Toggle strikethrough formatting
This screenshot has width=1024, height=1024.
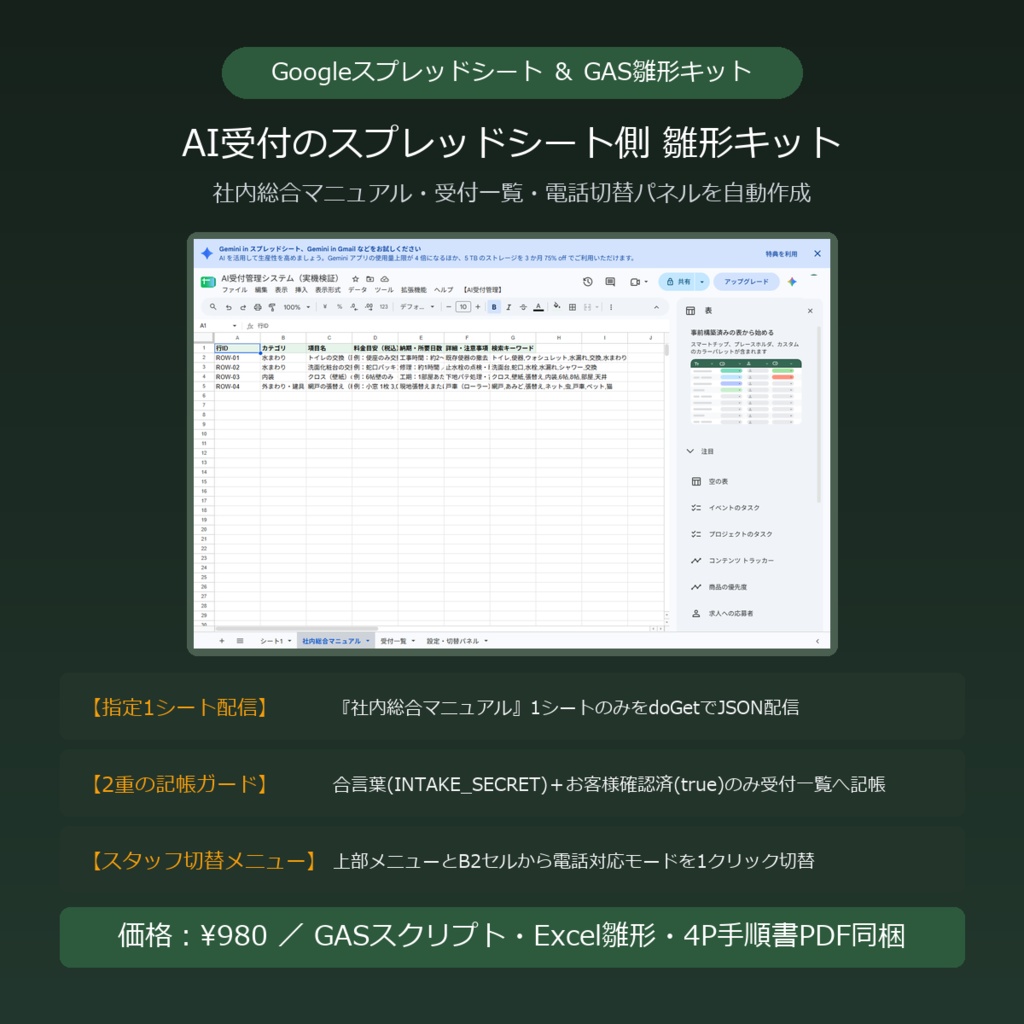(523, 307)
